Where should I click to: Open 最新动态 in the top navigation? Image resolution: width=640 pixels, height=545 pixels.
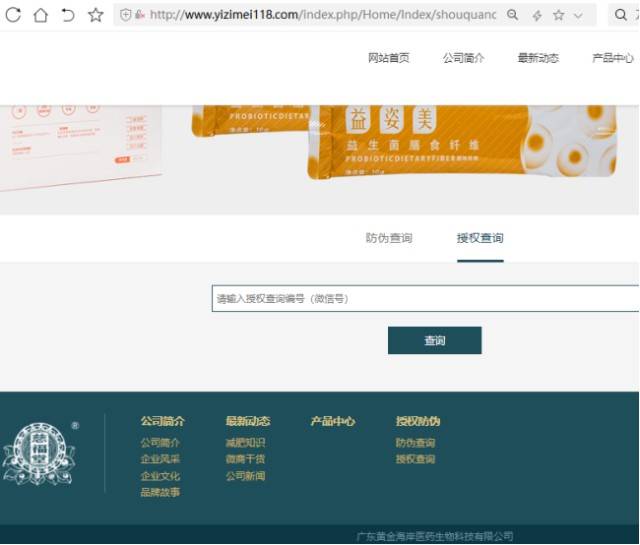(x=538, y=58)
